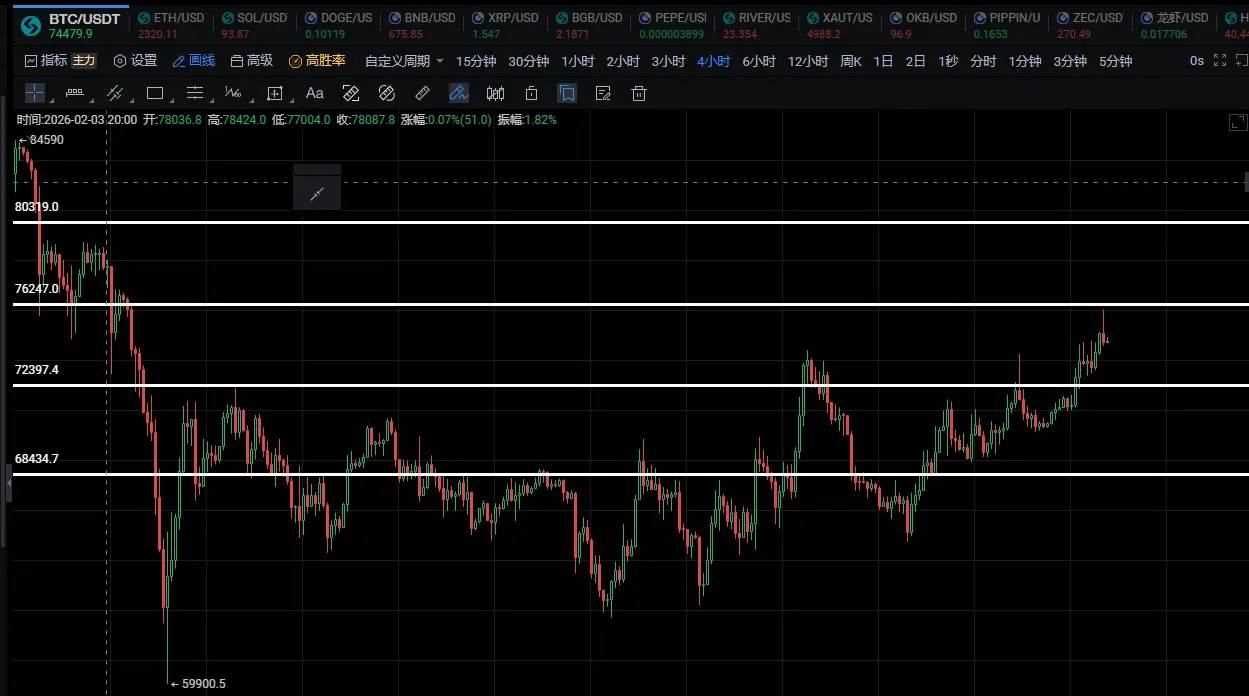This screenshot has height=696, width=1249.
Task: Select the rectangle shape tool
Action: click(155, 93)
